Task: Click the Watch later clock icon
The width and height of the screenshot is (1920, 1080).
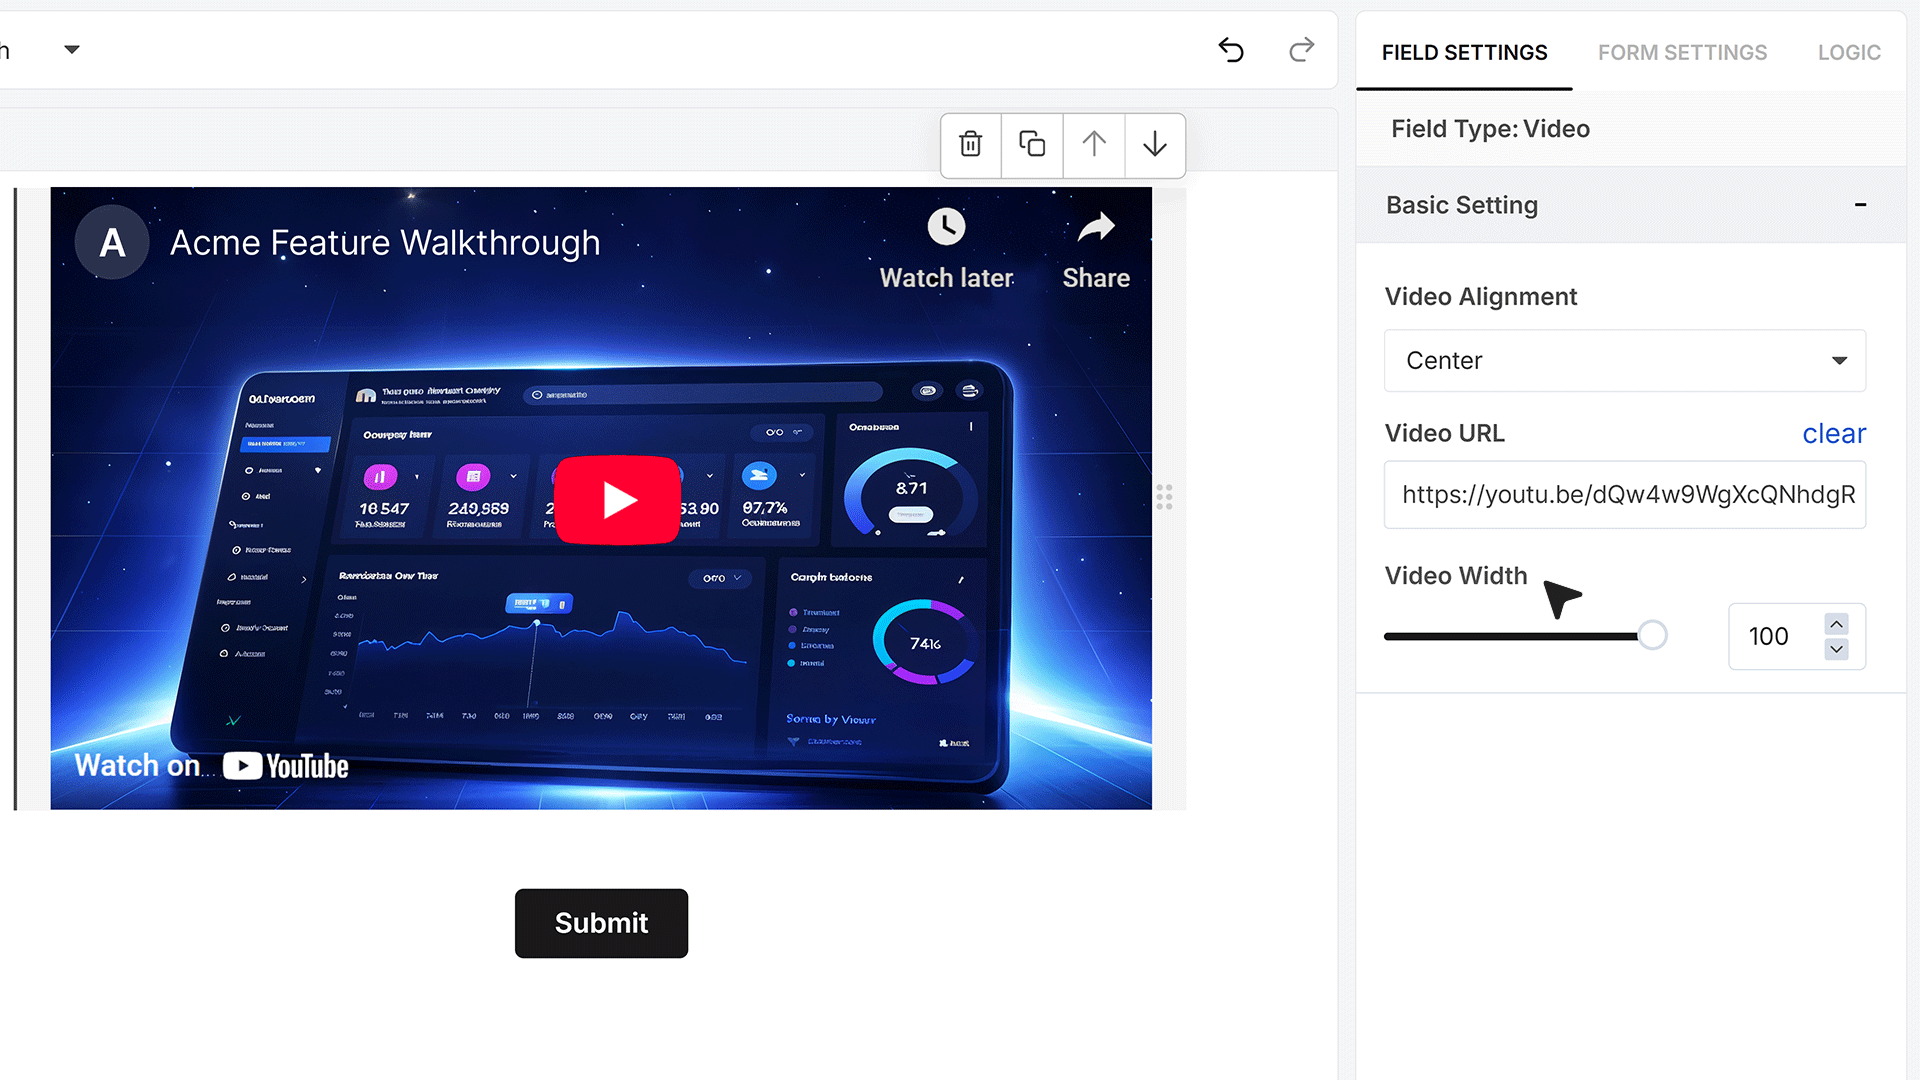Action: [x=946, y=227]
